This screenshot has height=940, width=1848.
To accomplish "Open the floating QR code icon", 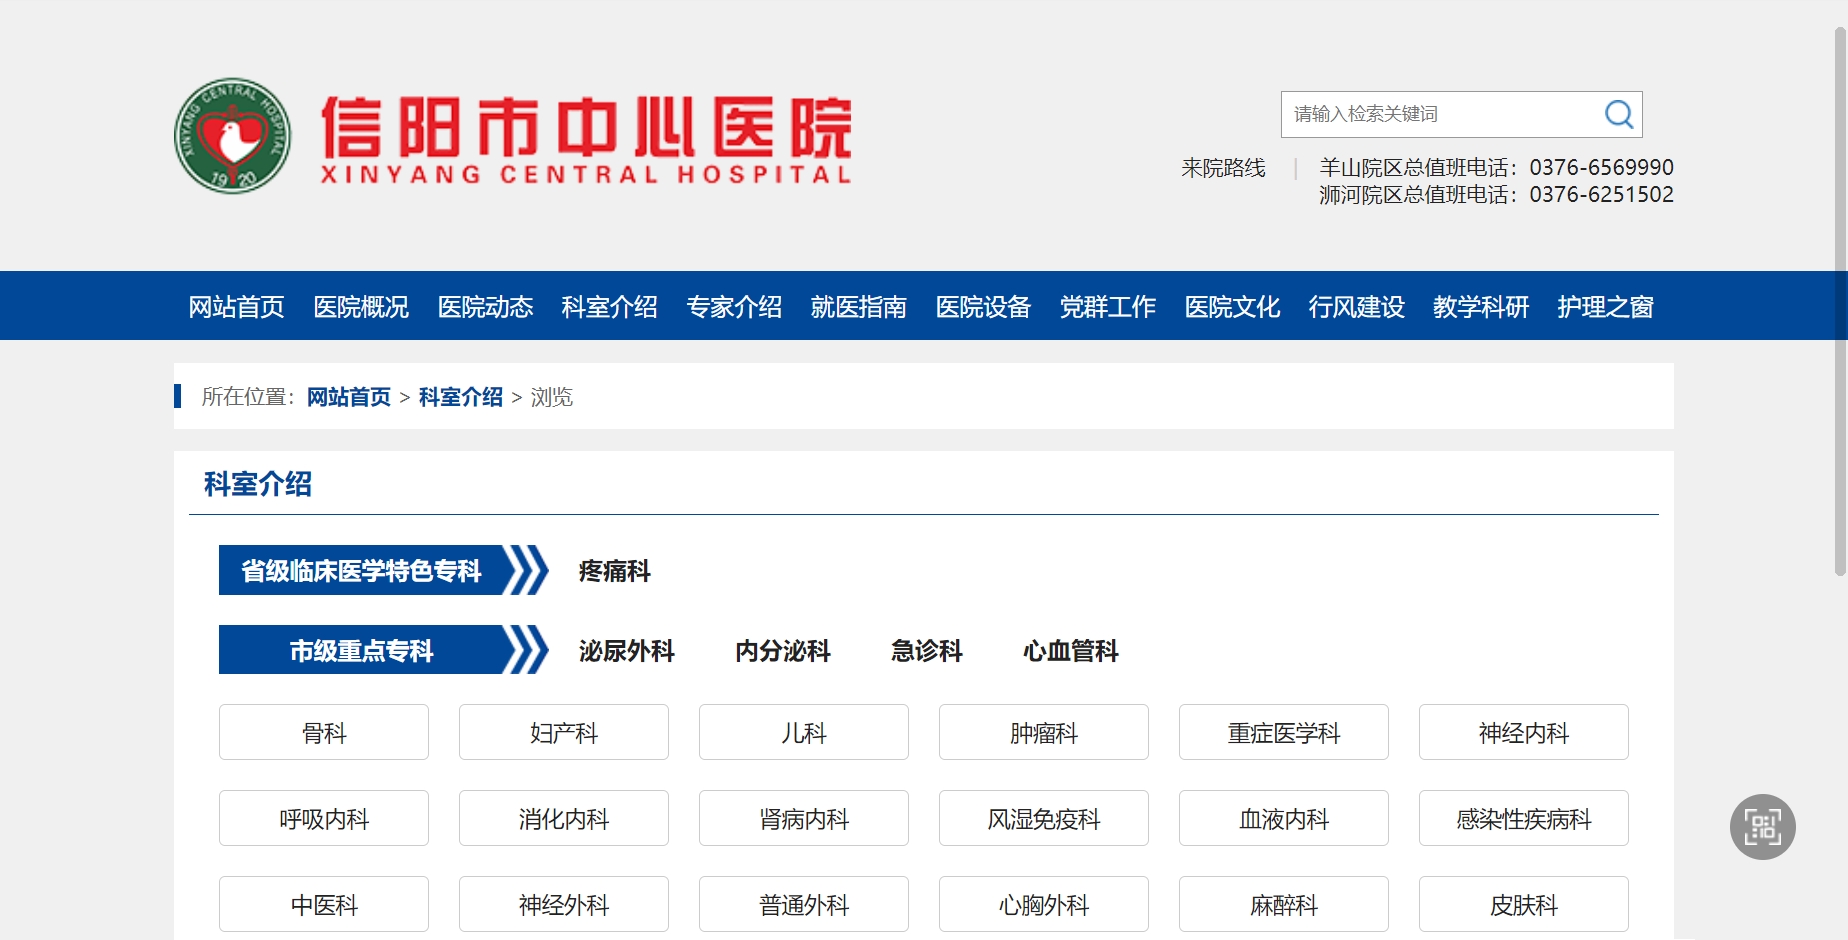I will click(1762, 827).
